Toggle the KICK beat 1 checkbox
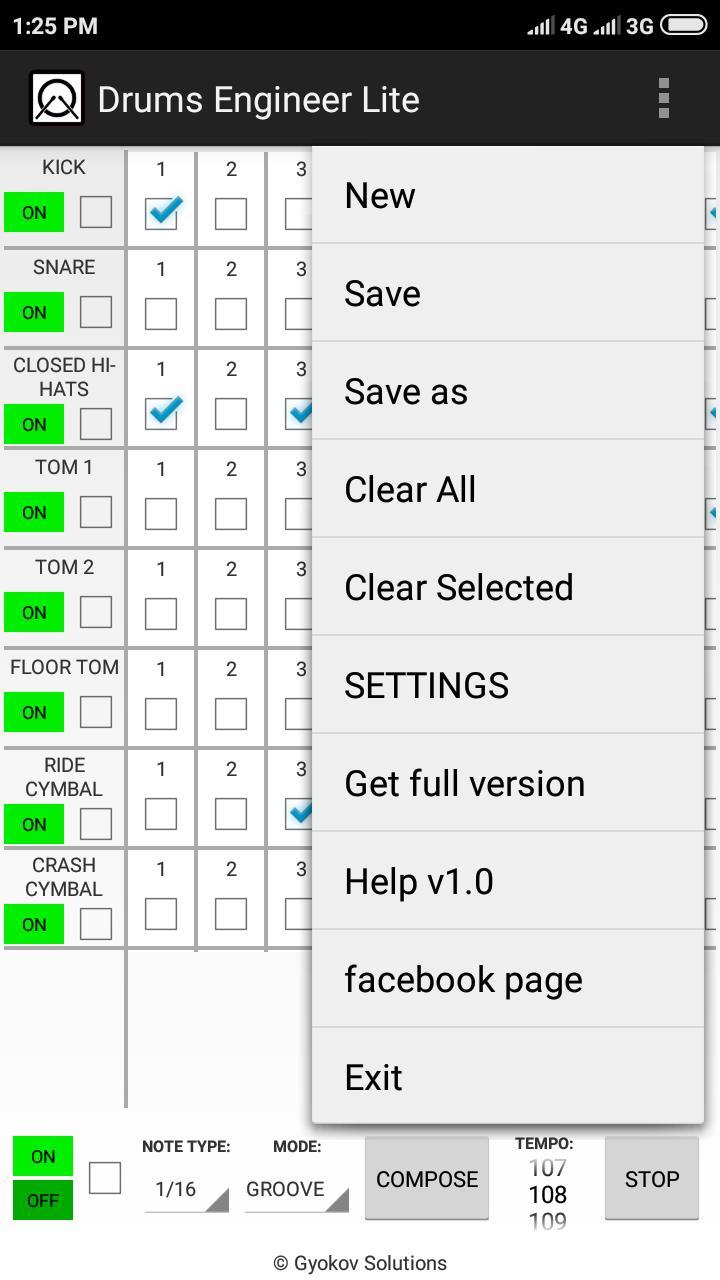 (161, 211)
